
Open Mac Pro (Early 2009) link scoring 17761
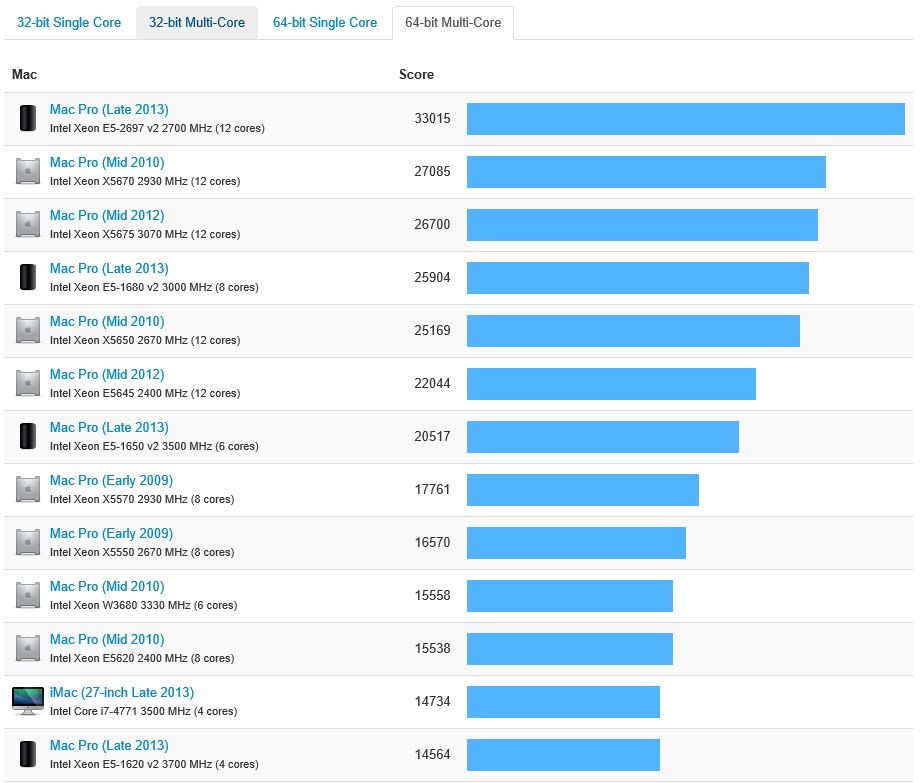coord(111,480)
